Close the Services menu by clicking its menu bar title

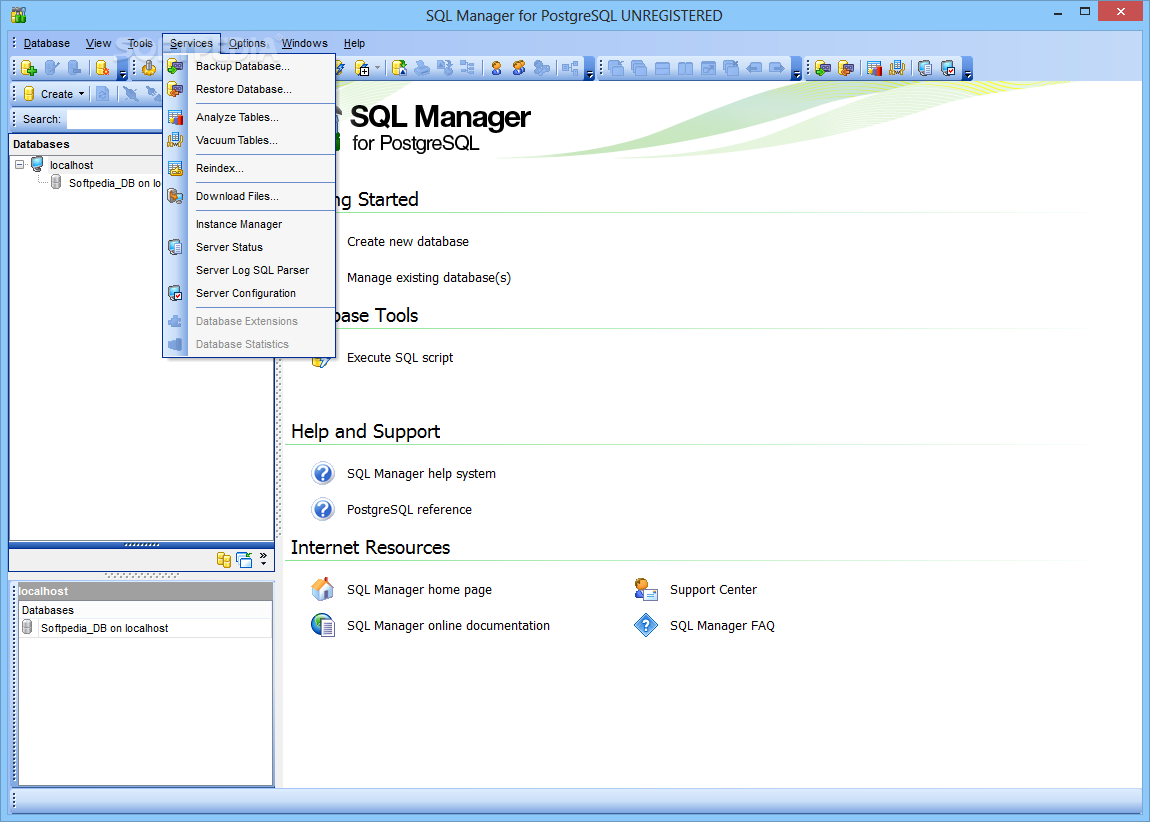click(191, 43)
